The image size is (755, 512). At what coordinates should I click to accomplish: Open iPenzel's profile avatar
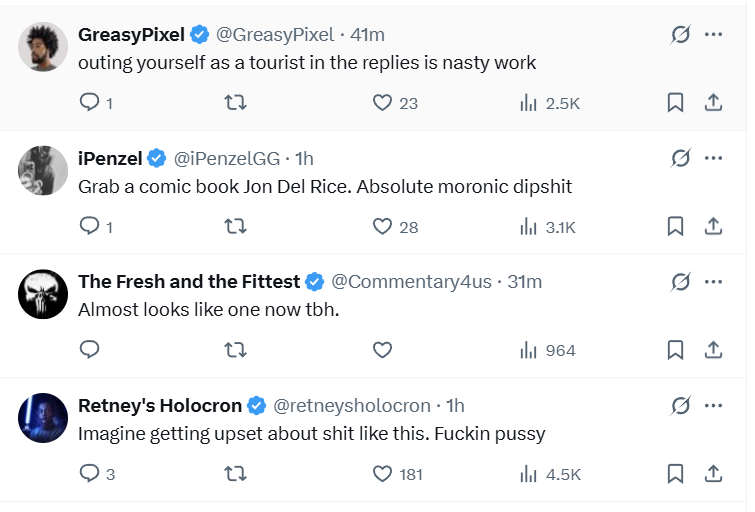pos(43,171)
